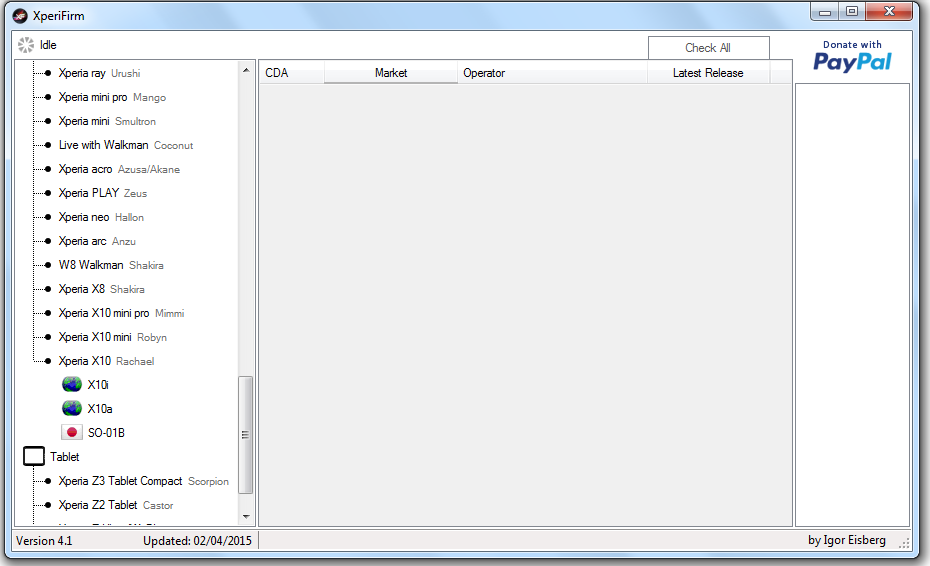The width and height of the screenshot is (930, 566).
Task: Select Xperia arc Anzu
Action: point(97,241)
